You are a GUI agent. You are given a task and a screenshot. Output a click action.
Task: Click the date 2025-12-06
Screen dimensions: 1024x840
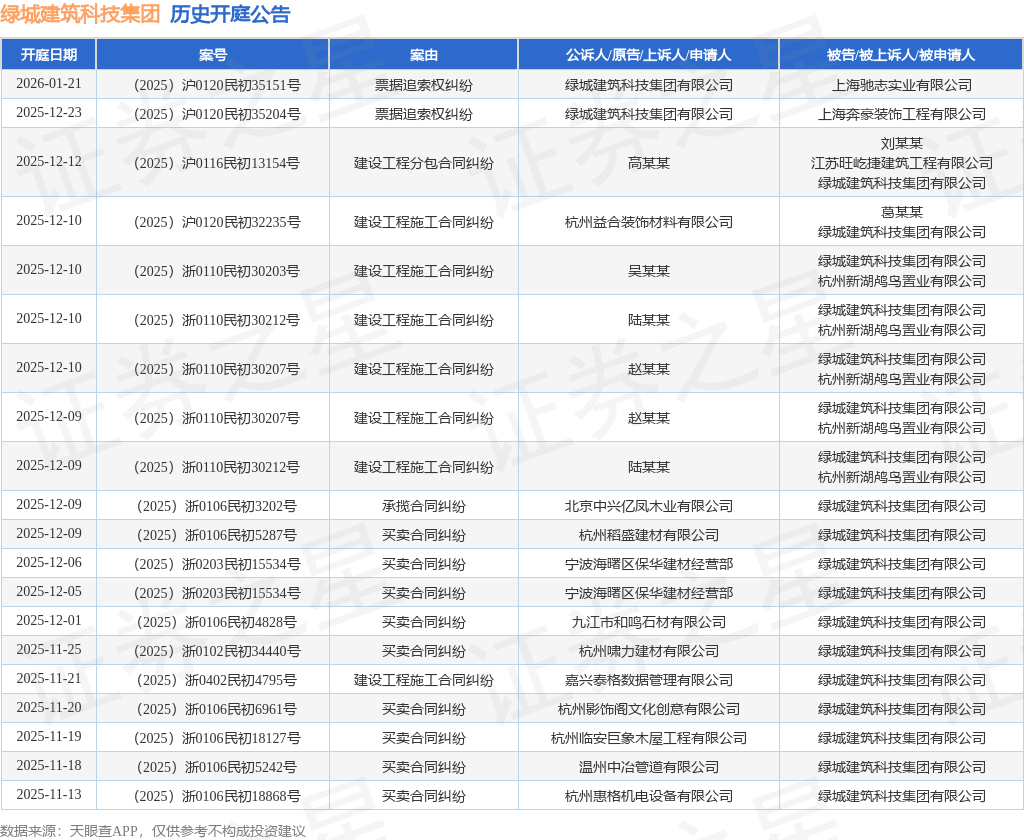tap(49, 562)
